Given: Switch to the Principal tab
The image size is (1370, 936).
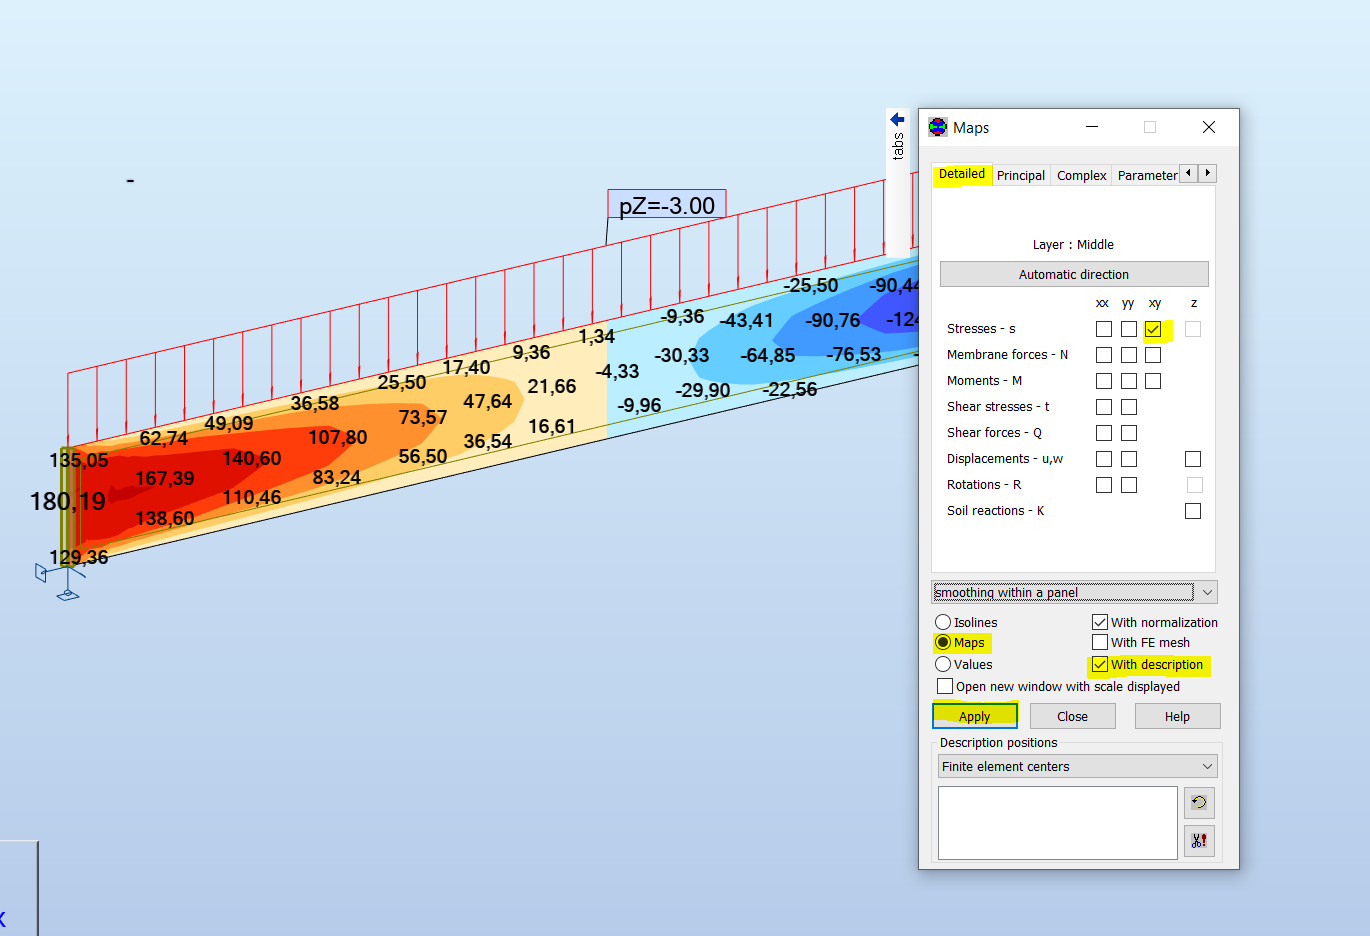Looking at the screenshot, I should pos(1020,175).
